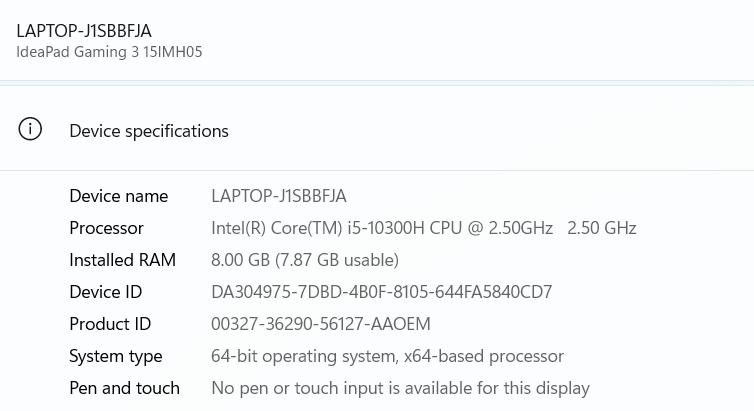Select the device name value LAPTOP-J1SBBFJA in specifications
The height and width of the screenshot is (411, 754).
(x=278, y=196)
